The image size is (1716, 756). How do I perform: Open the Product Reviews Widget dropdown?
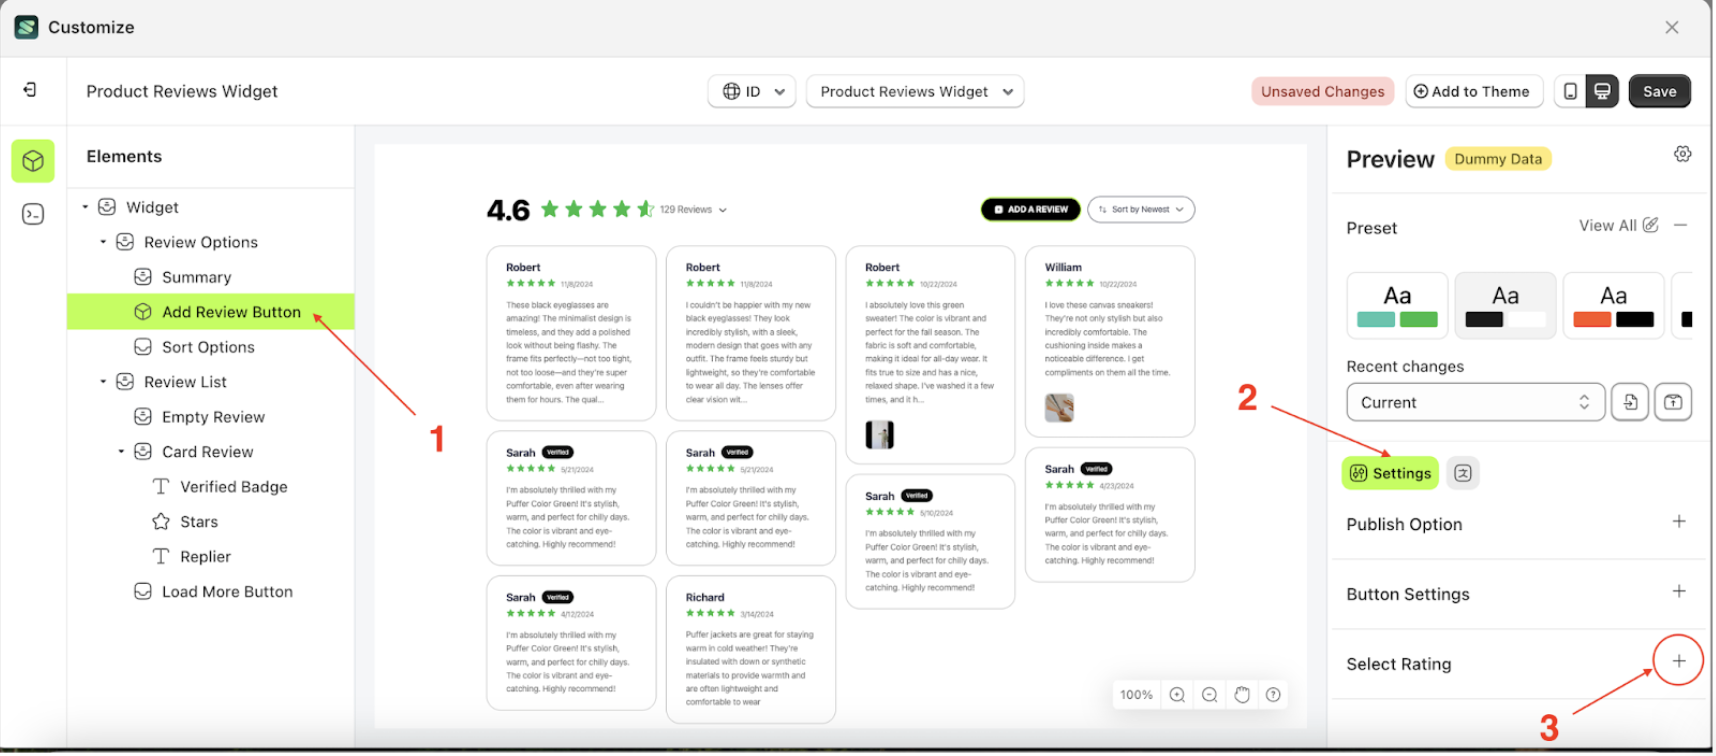pos(915,91)
